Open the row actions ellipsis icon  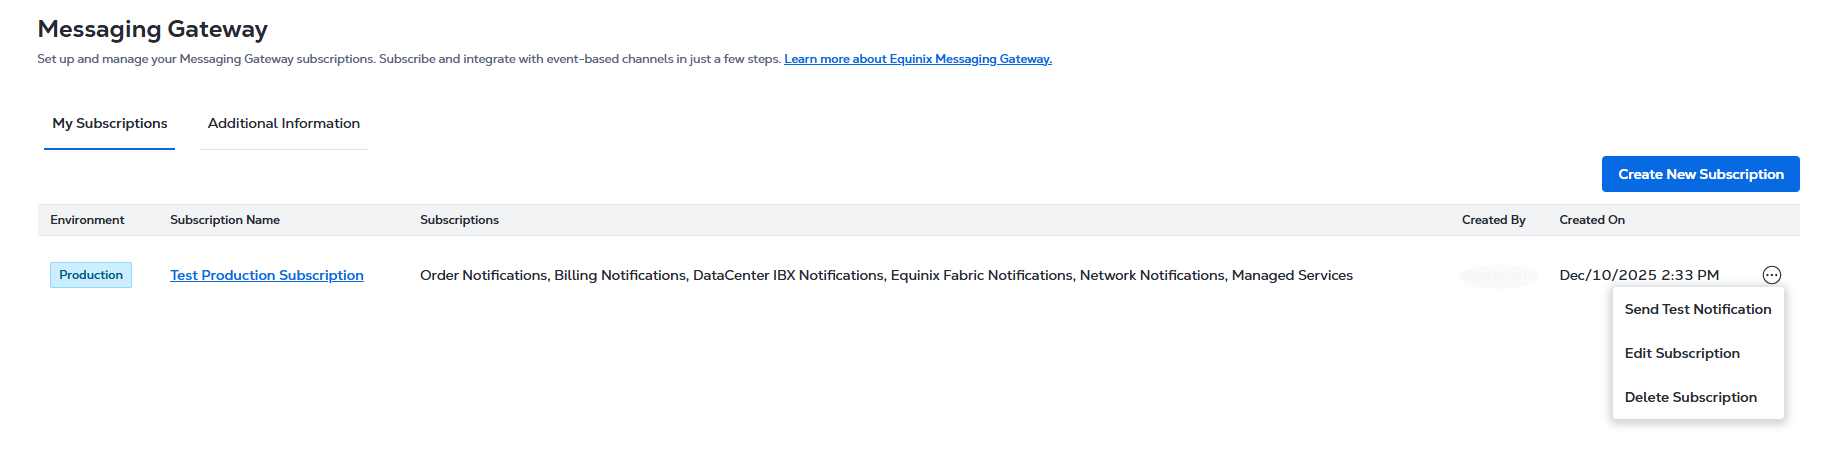pos(1771,275)
